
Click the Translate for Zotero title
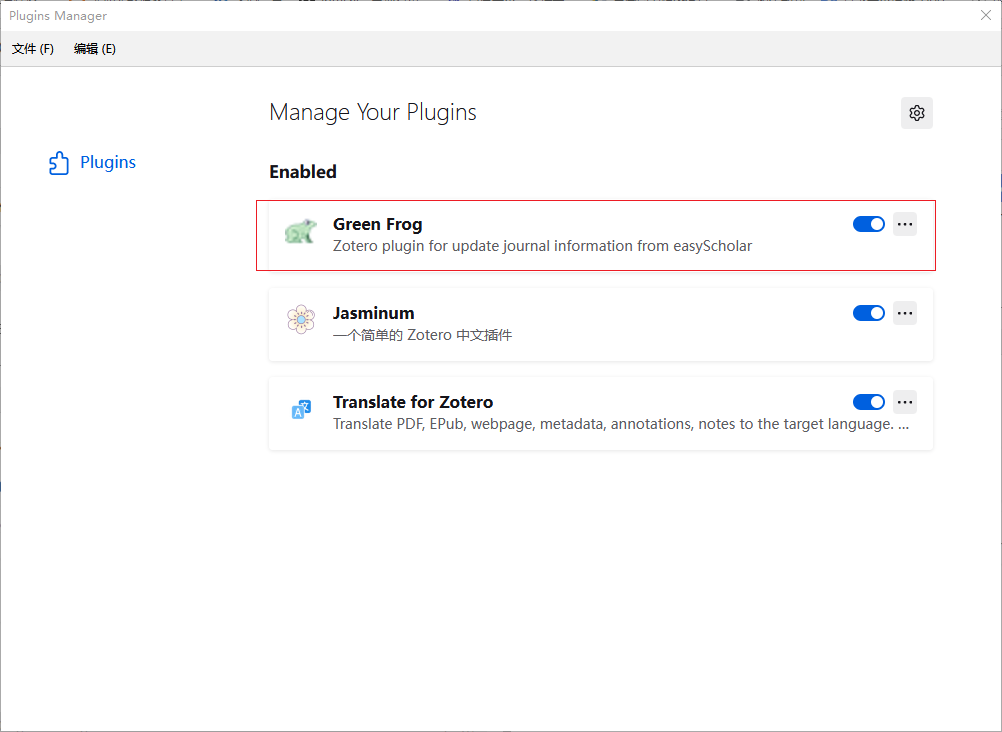pyautogui.click(x=413, y=401)
